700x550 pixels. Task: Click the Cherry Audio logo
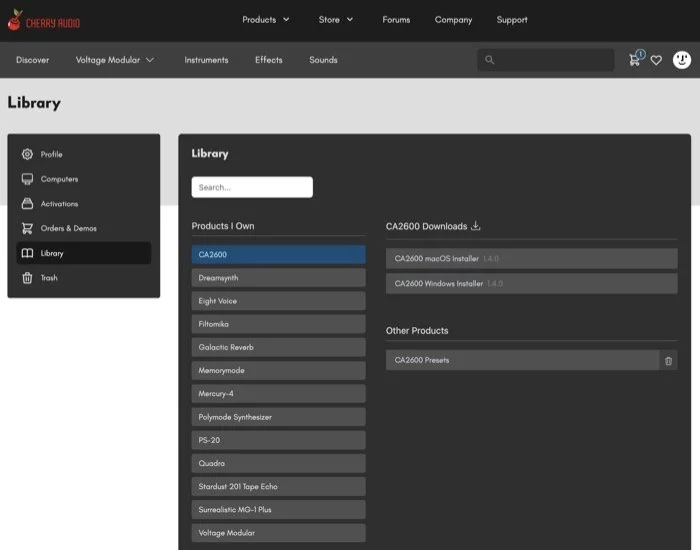tap(44, 21)
